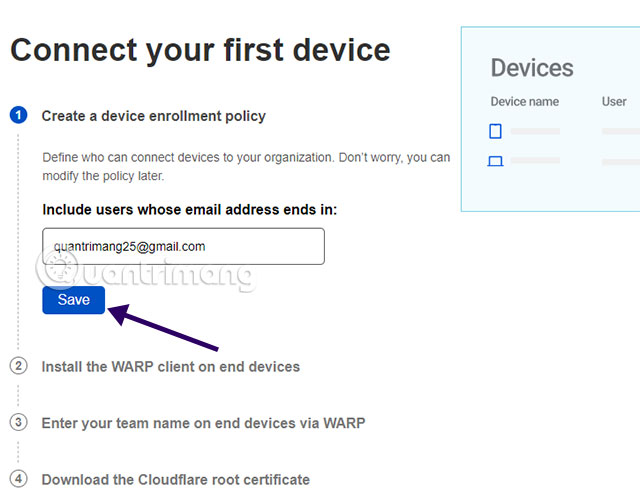640x490 pixels.
Task: Click the purple arrow pointing at Save
Action: [164, 329]
